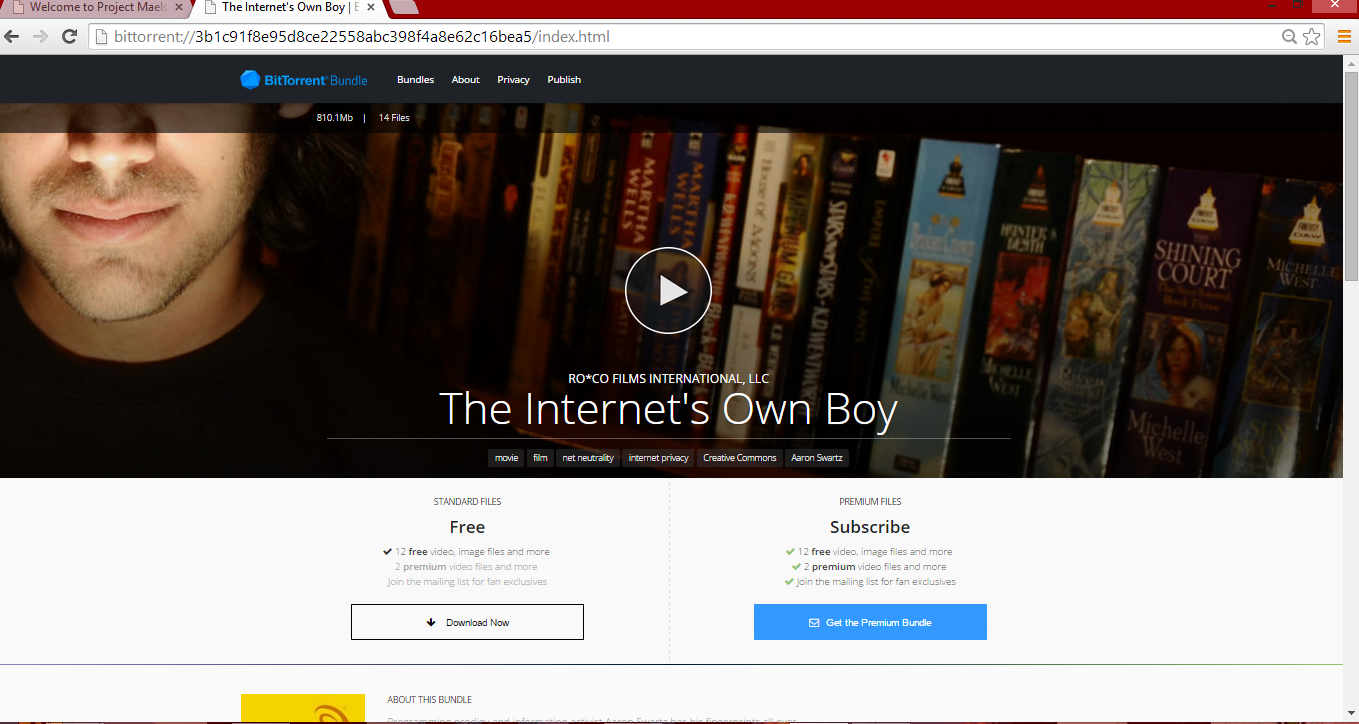
Task: Open a new browser tab
Action: click(x=401, y=8)
